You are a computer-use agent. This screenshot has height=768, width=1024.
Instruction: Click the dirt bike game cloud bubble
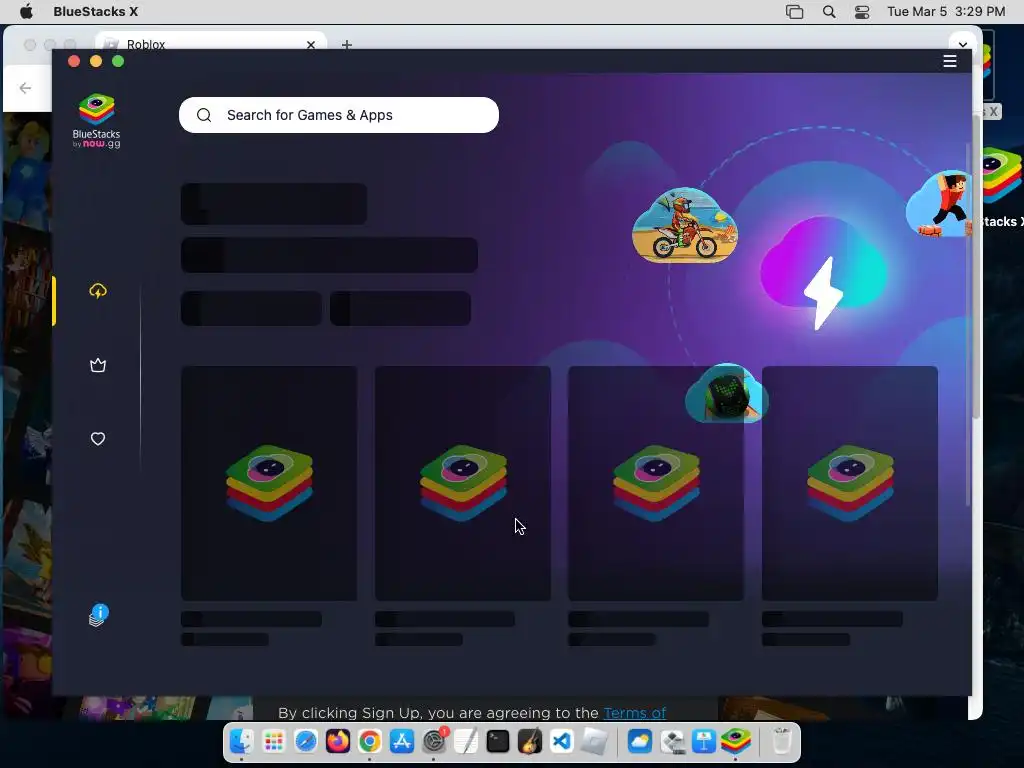[x=684, y=225]
